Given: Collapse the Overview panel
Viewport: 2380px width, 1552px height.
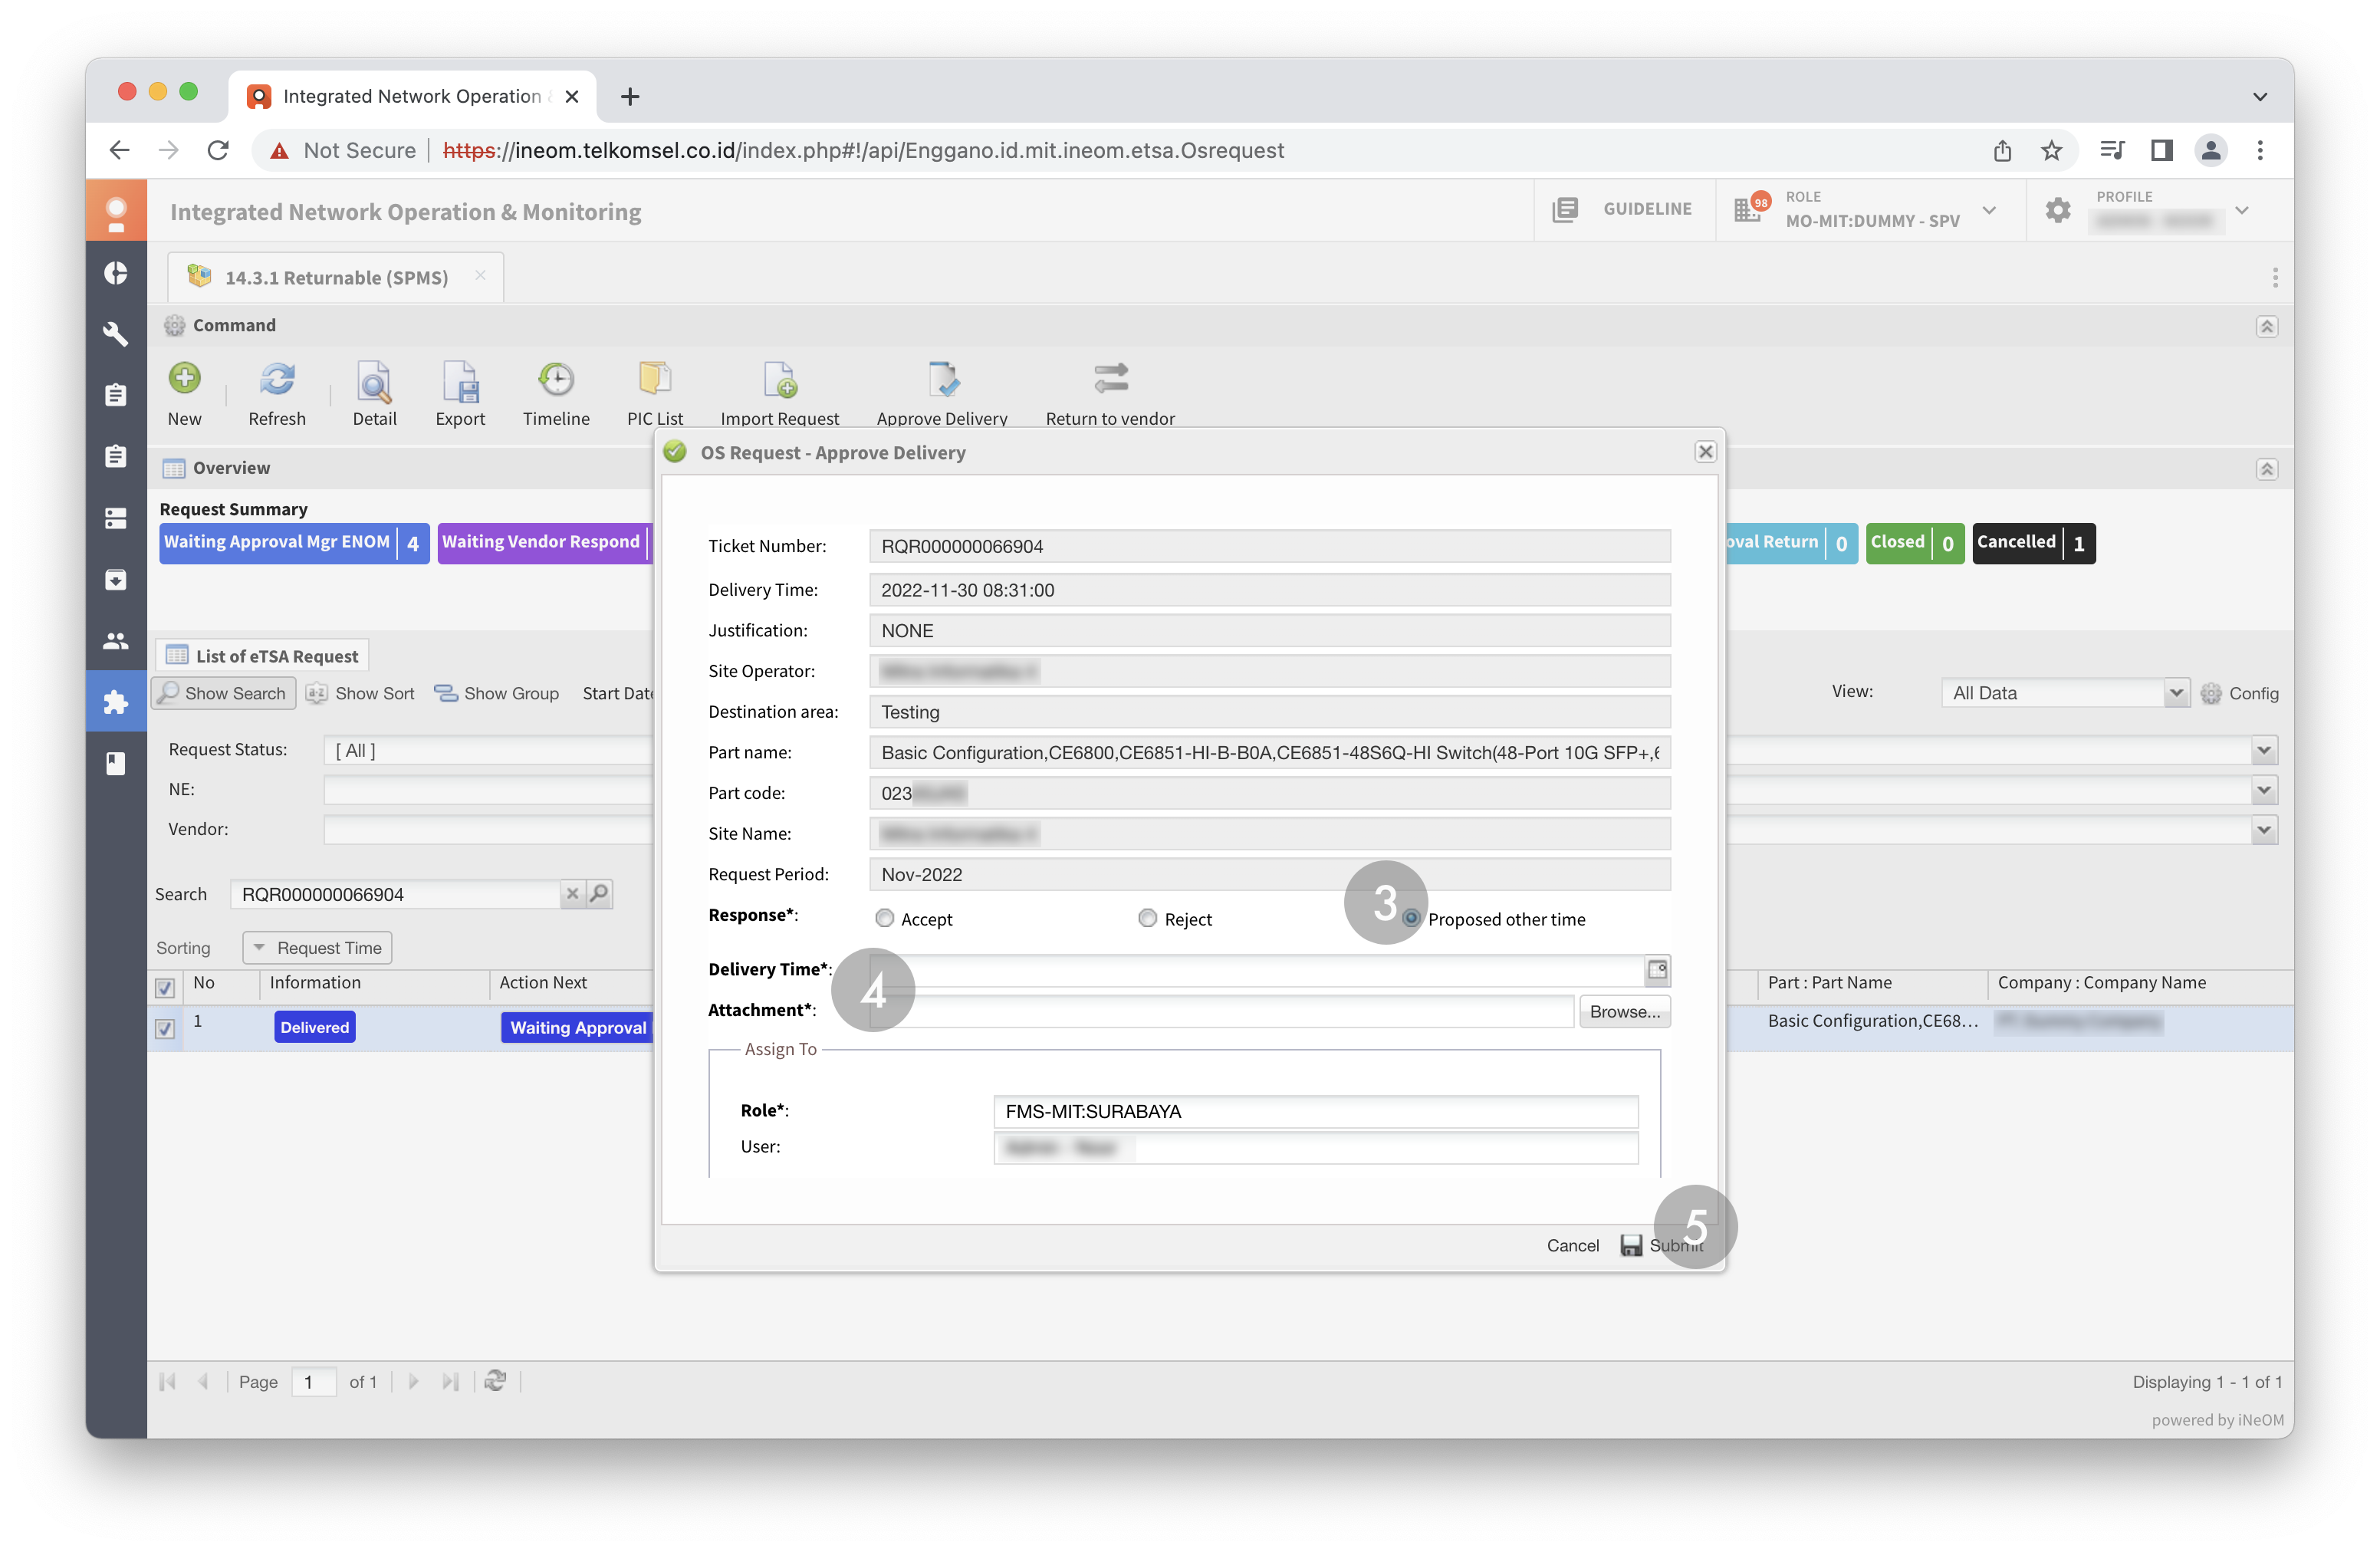Looking at the screenshot, I should (2266, 469).
